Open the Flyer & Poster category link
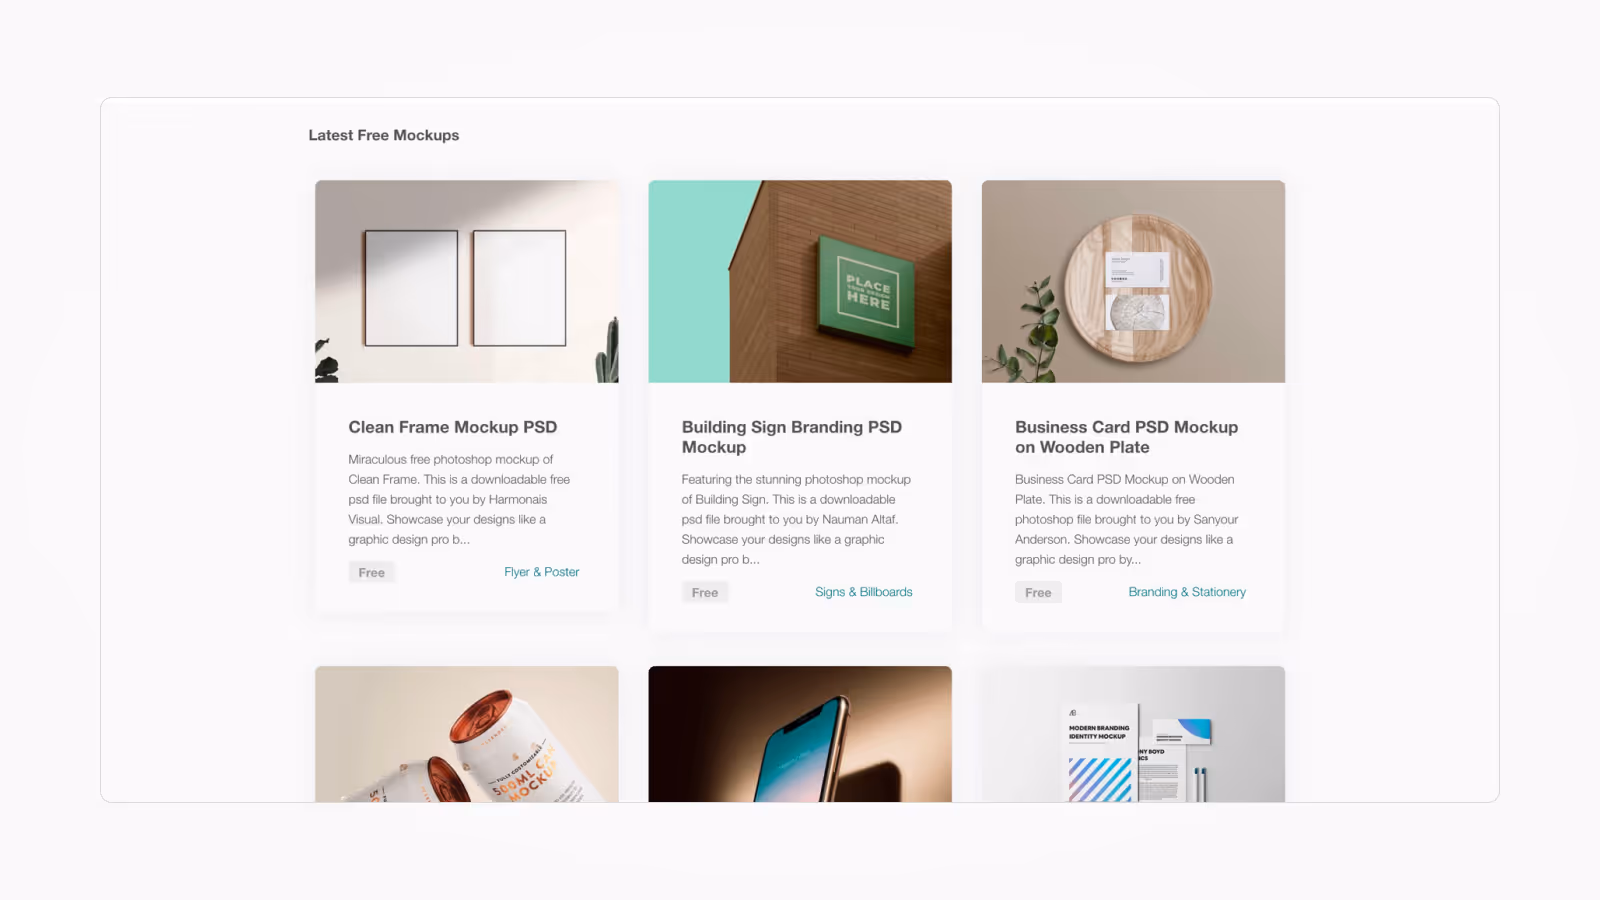1600x900 pixels. 542,572
